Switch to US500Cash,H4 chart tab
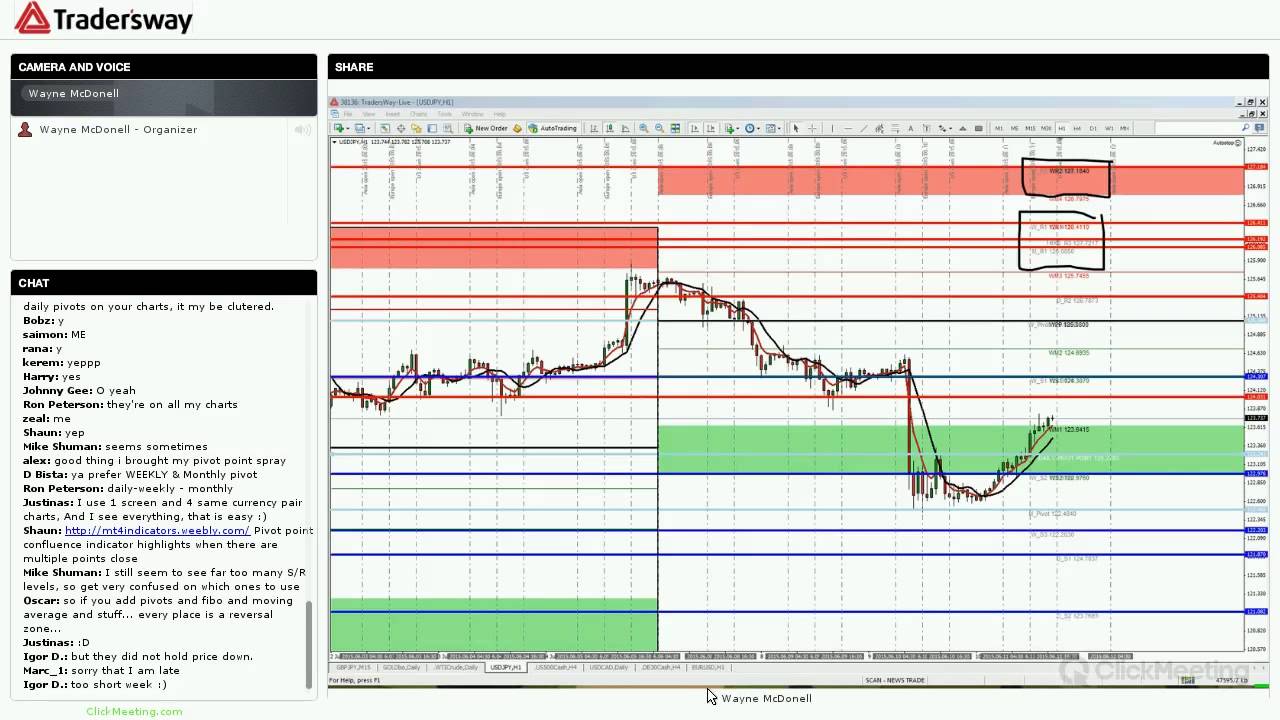 tap(555, 667)
